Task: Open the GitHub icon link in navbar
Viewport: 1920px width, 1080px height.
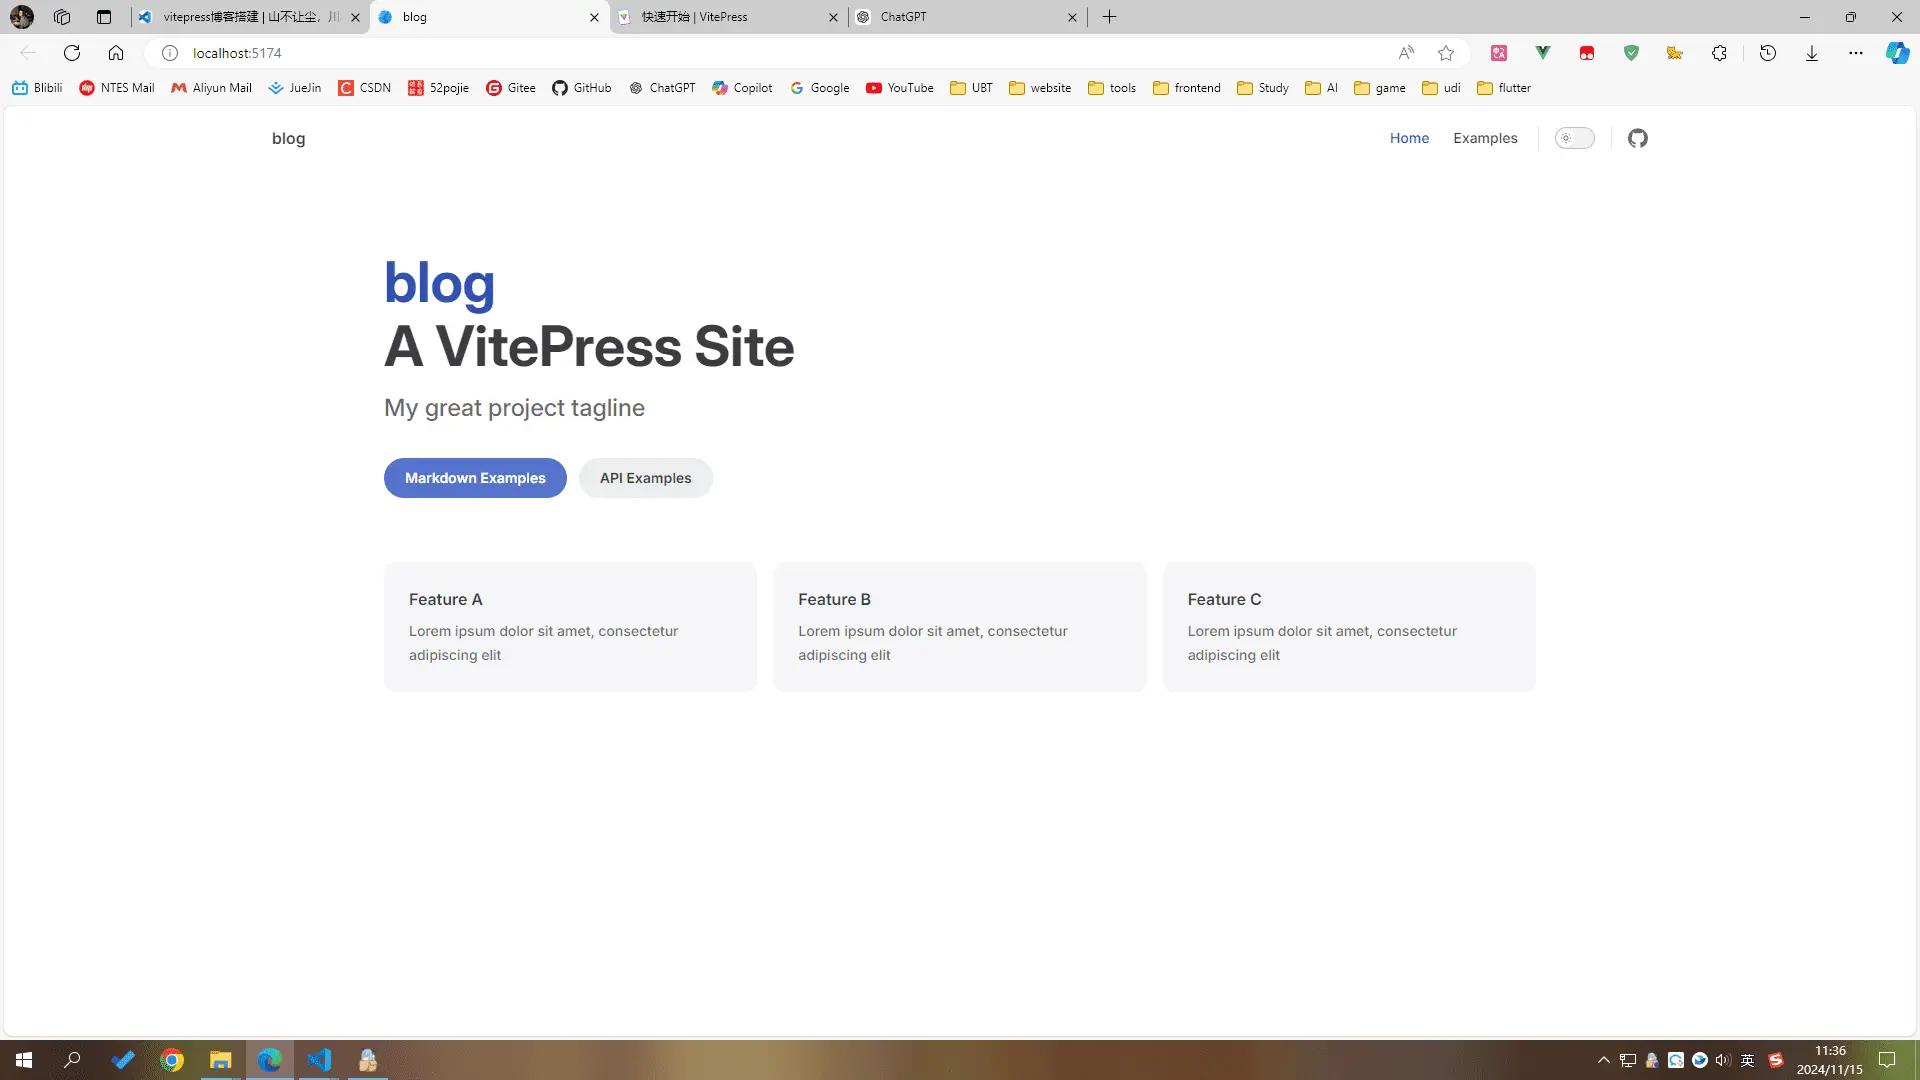Action: click(x=1637, y=138)
